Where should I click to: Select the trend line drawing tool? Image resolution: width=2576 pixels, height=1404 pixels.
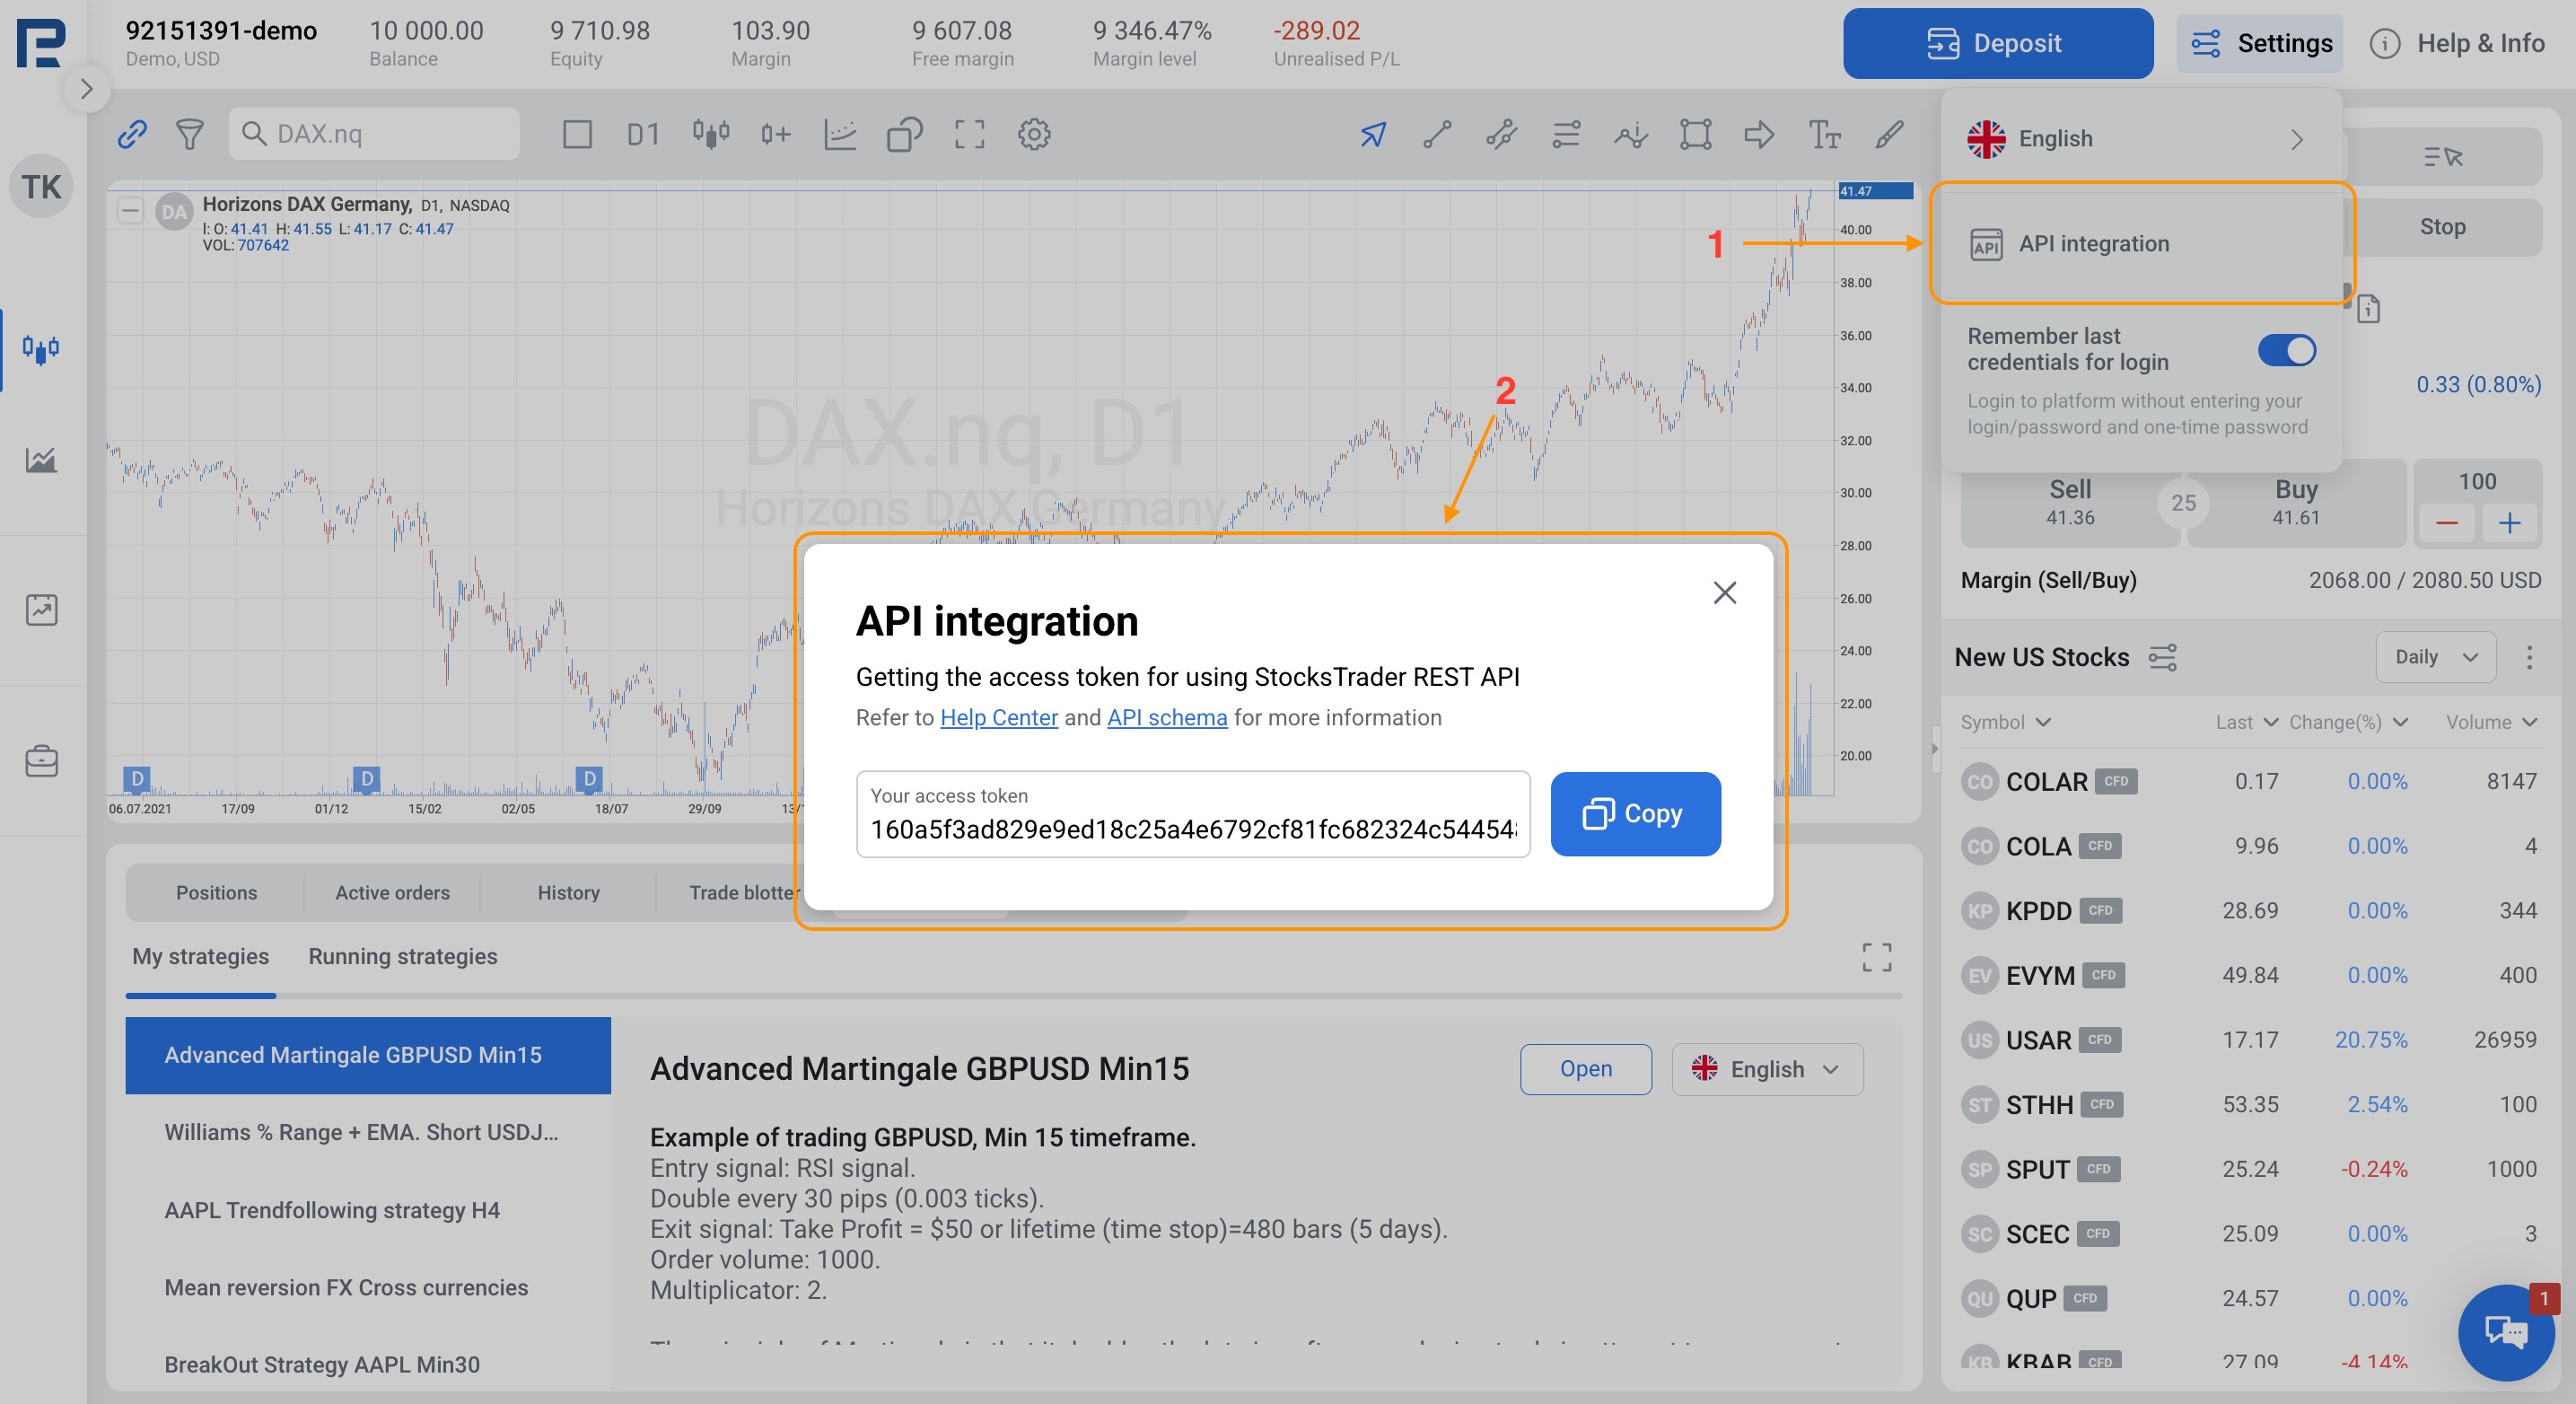[1437, 134]
